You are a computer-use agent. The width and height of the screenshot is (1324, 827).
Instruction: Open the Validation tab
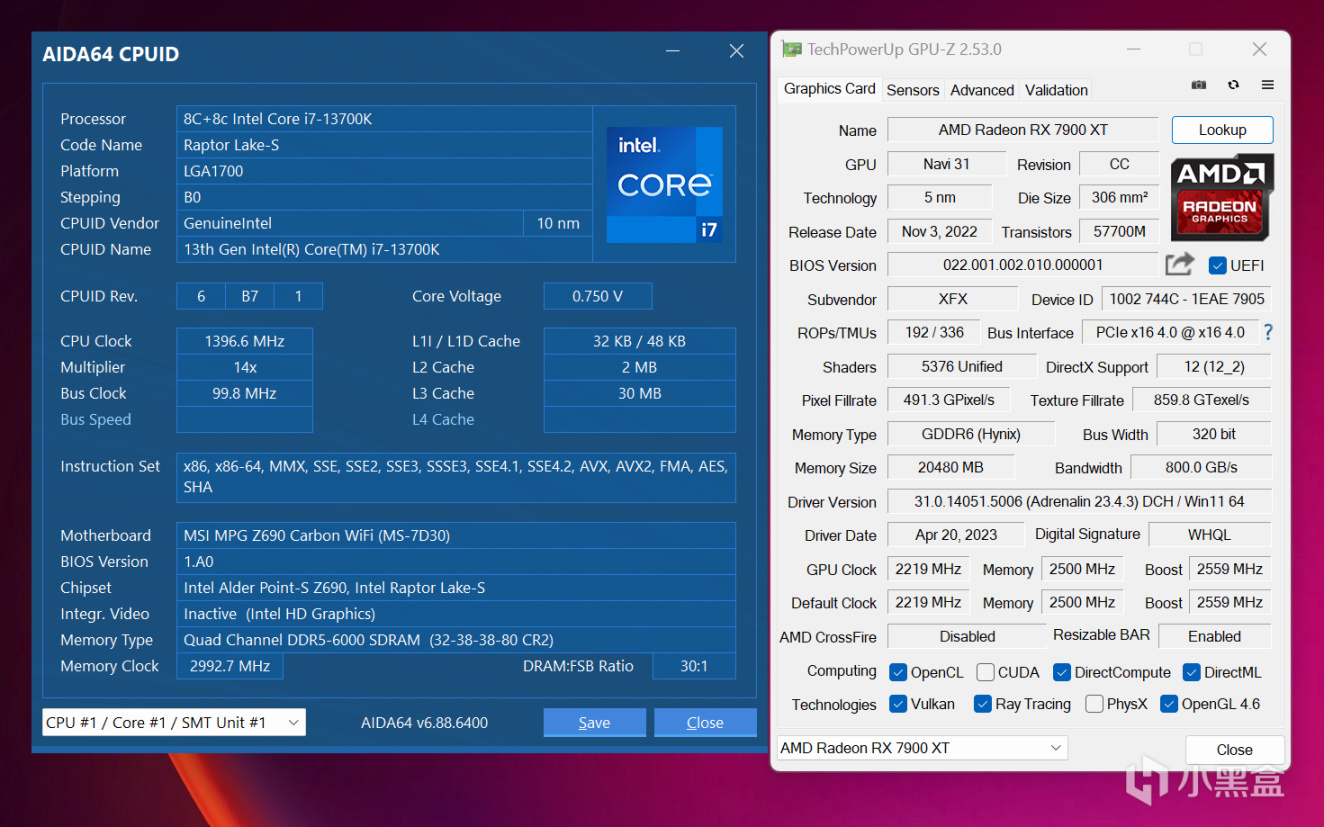point(1056,90)
